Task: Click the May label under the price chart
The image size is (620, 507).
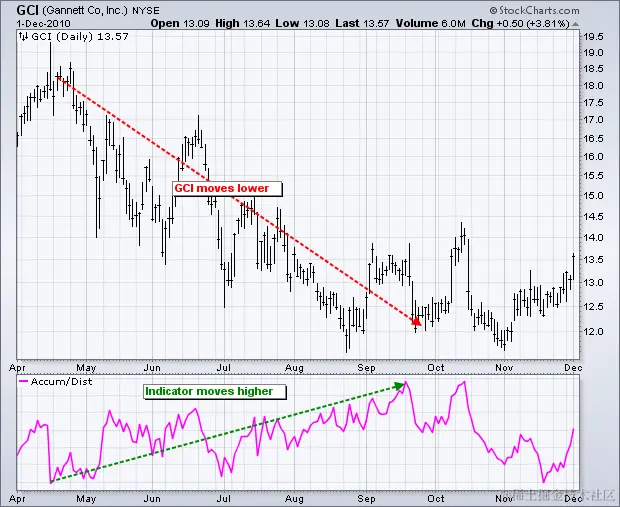Action: pyautogui.click(x=86, y=368)
